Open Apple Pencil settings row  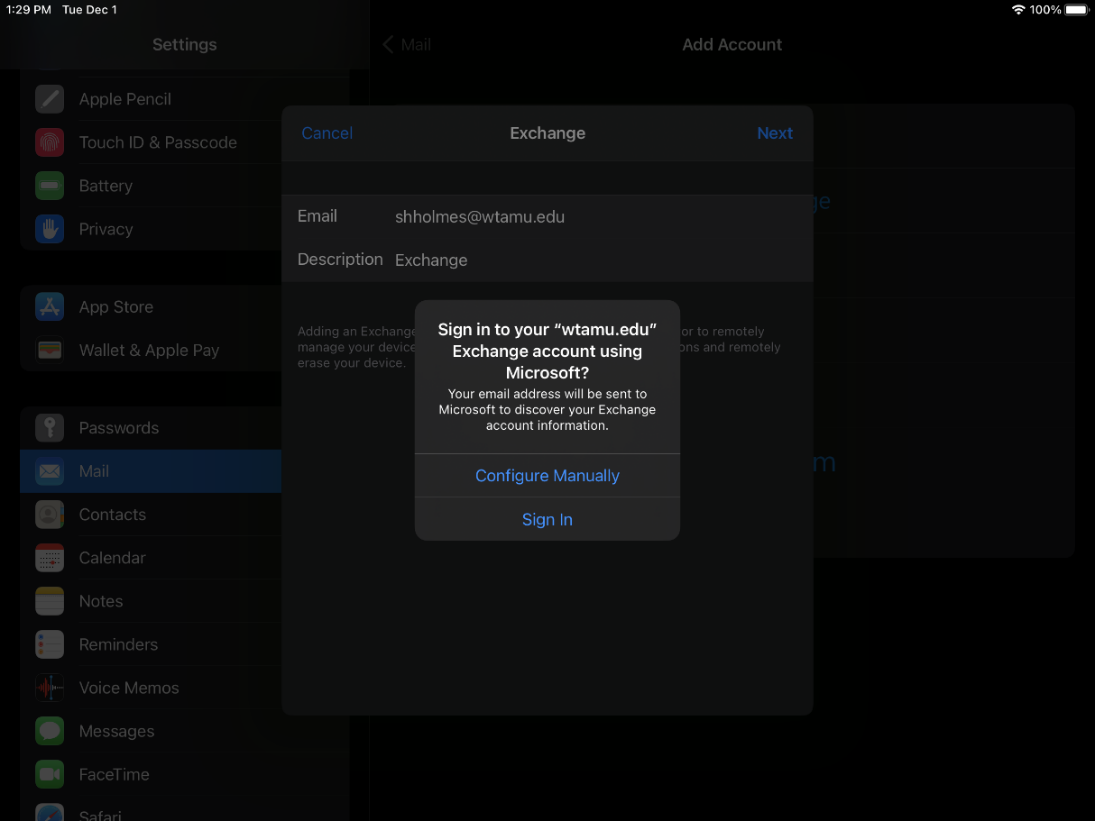point(151,99)
